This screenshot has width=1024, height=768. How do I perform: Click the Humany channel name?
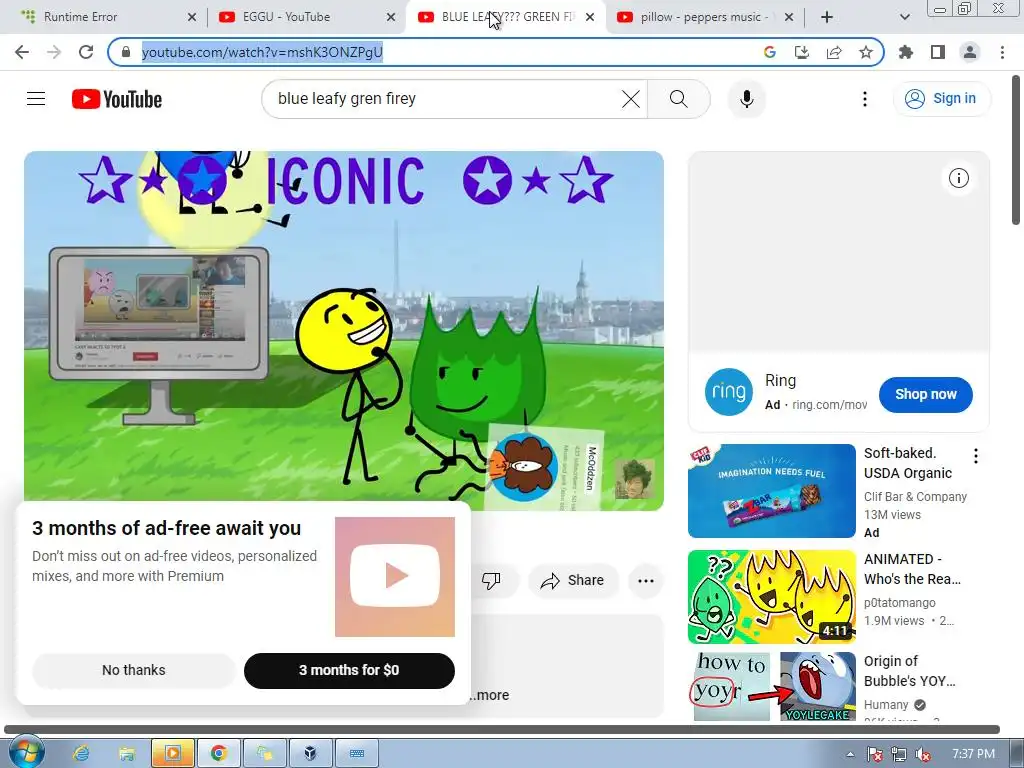pyautogui.click(x=886, y=705)
